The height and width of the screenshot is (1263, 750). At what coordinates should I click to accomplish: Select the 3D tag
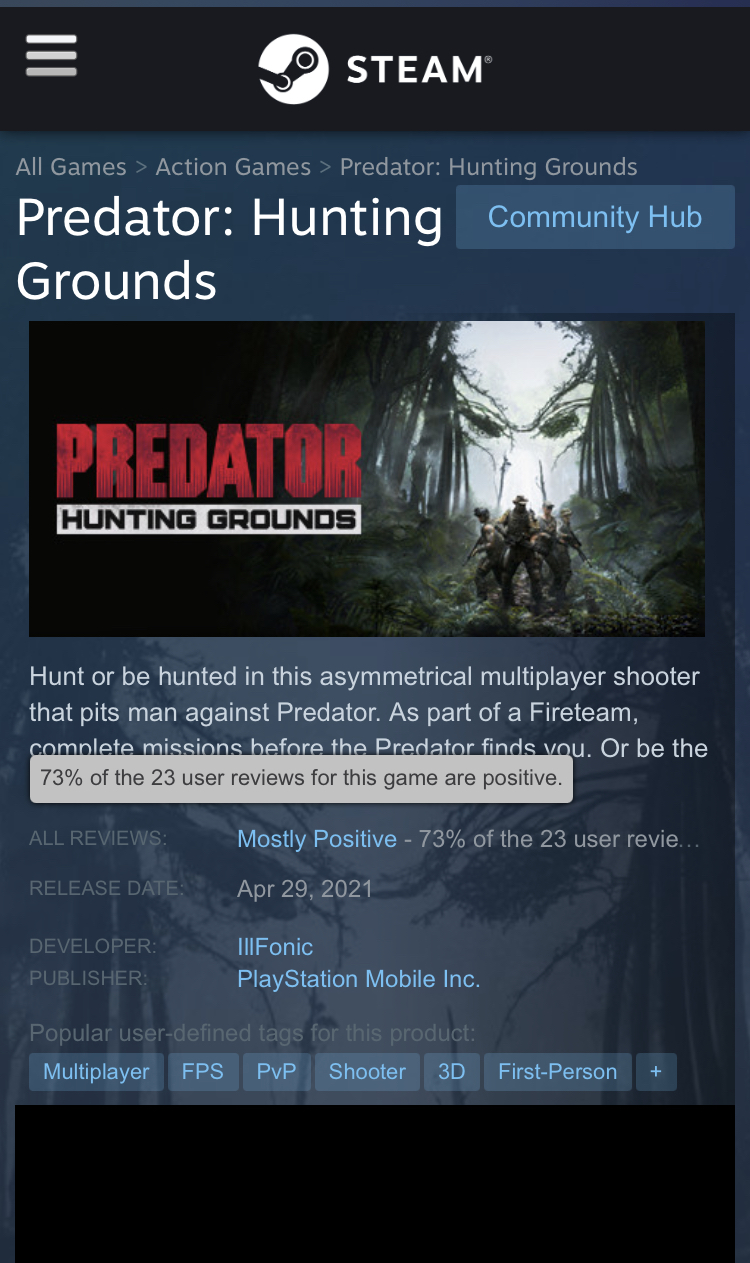(452, 1072)
